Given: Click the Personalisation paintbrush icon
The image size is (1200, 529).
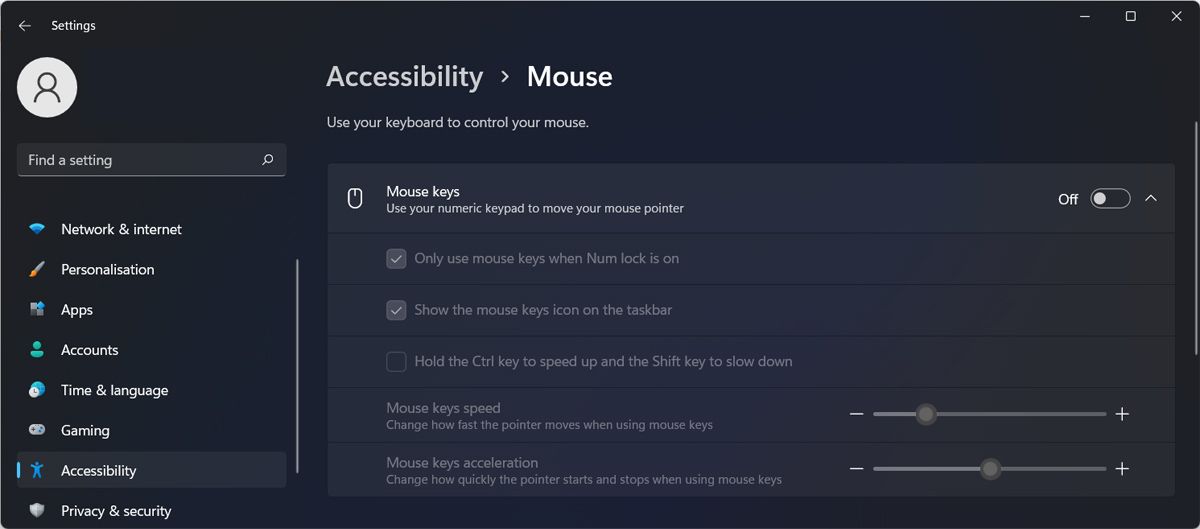Looking at the screenshot, I should [x=37, y=270].
